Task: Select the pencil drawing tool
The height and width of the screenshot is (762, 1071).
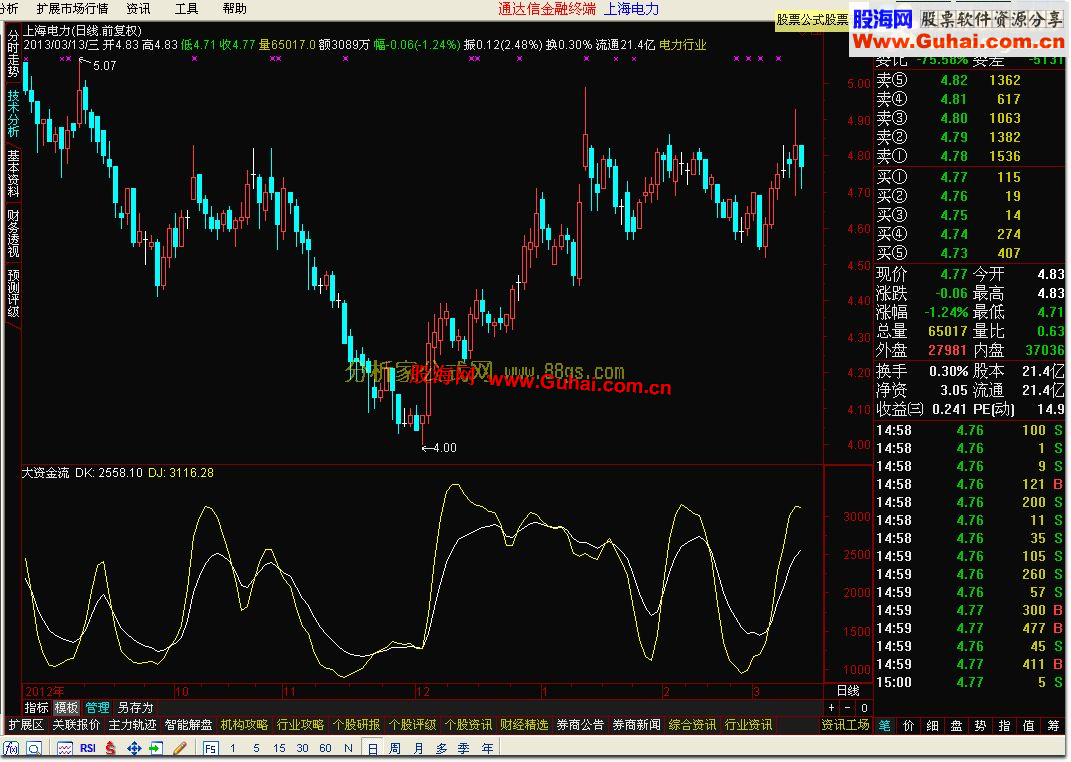Action: [x=180, y=748]
